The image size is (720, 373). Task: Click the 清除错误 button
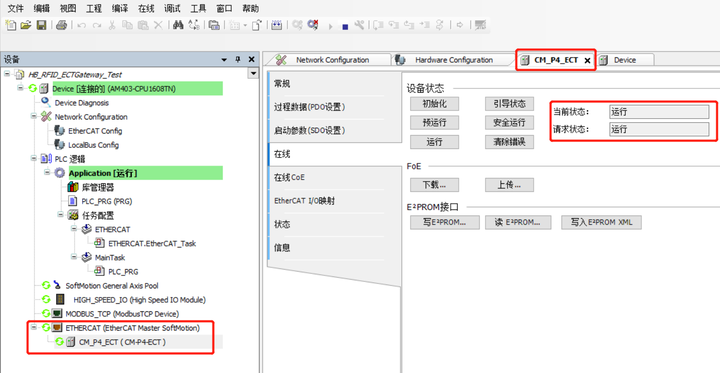(x=509, y=142)
